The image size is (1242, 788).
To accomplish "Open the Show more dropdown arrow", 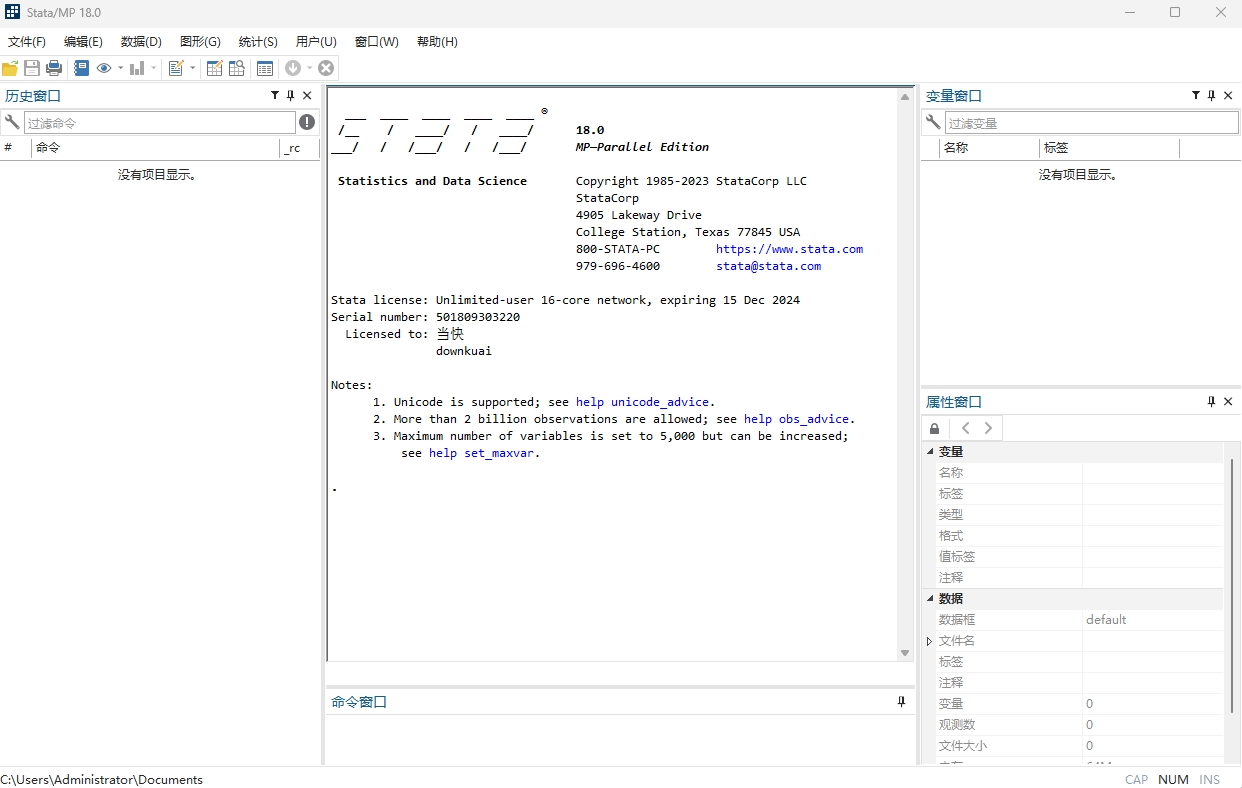I will 309,68.
